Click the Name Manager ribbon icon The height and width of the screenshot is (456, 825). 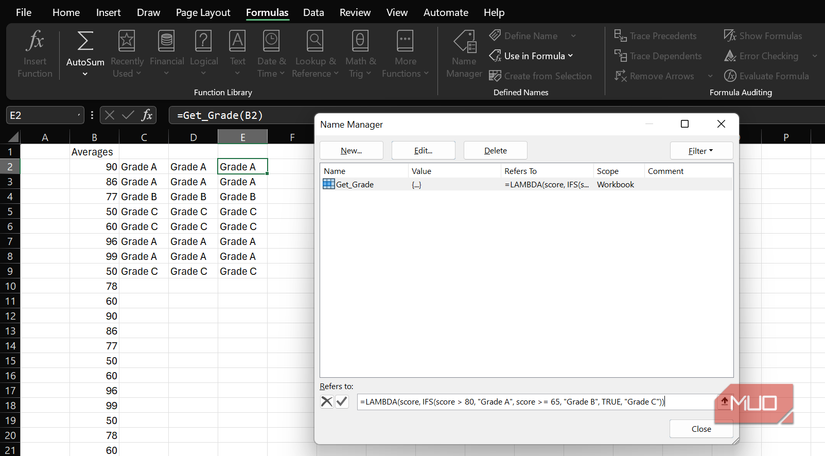[464, 53]
